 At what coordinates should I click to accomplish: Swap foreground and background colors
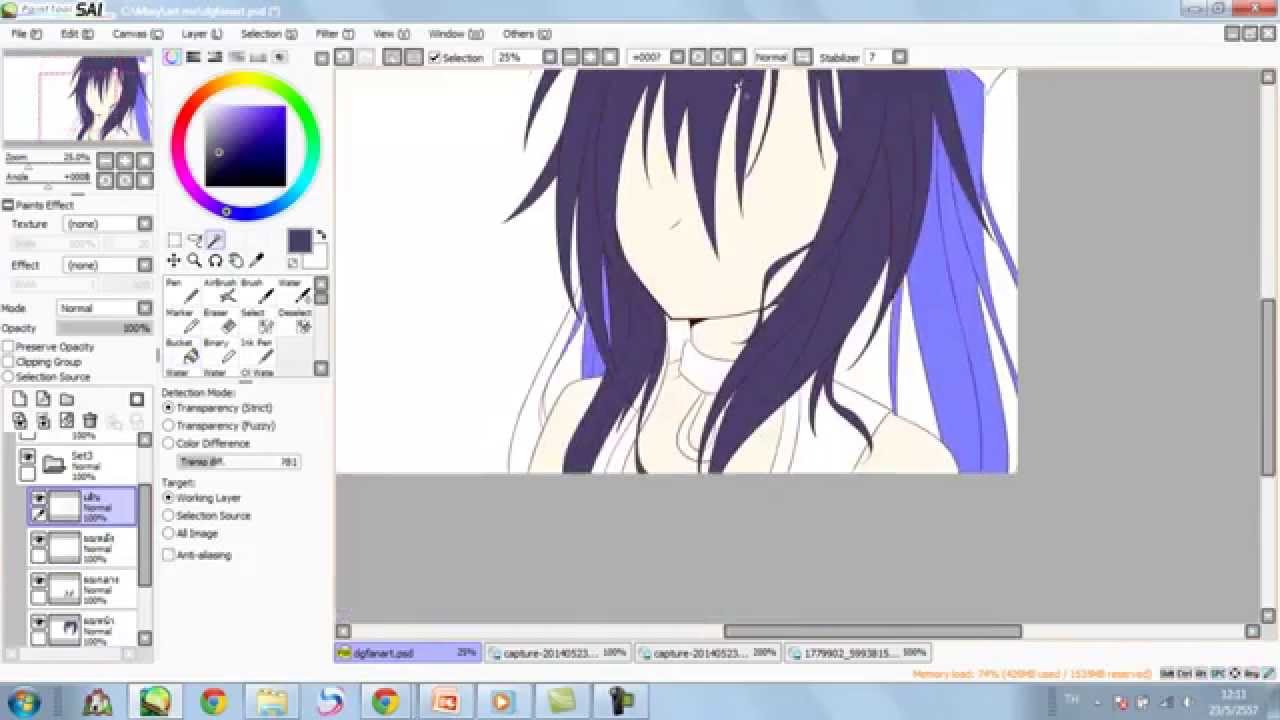321,236
